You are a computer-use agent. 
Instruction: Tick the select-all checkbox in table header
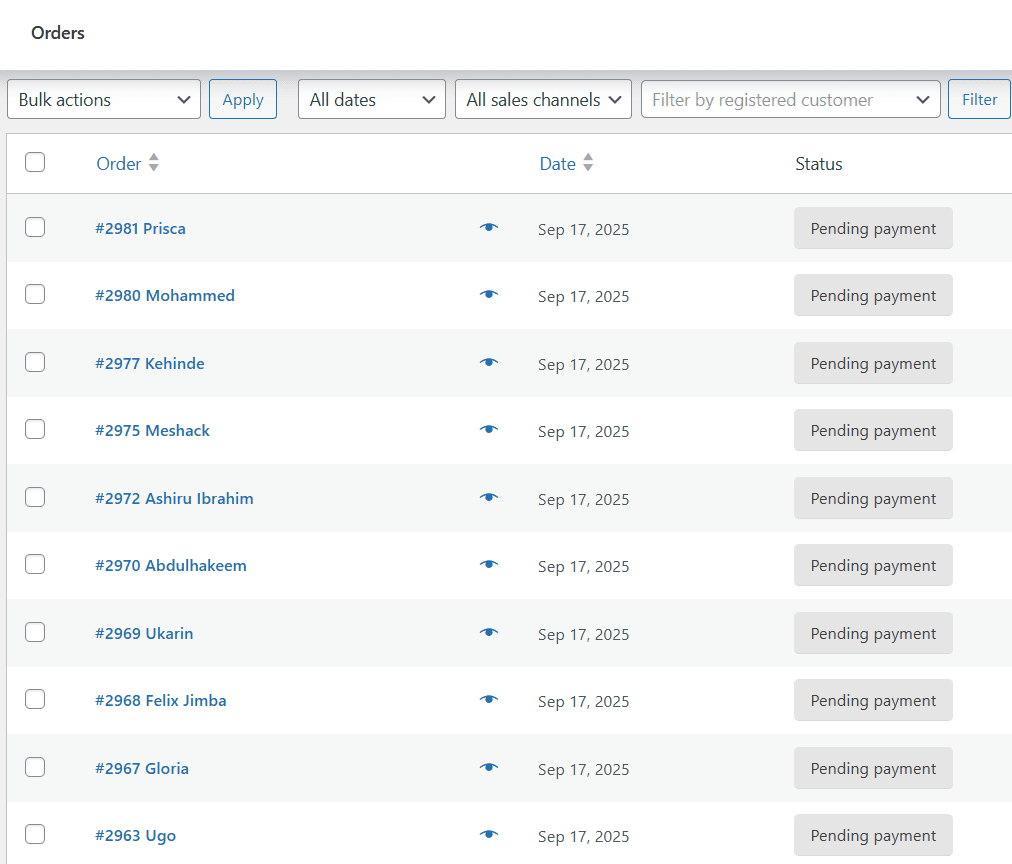(35, 162)
